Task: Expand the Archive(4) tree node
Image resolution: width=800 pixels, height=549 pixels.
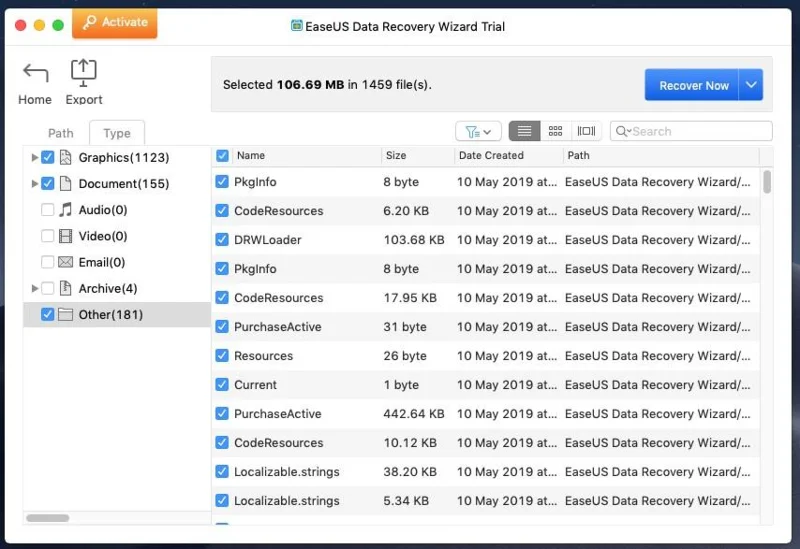Action: pos(35,288)
